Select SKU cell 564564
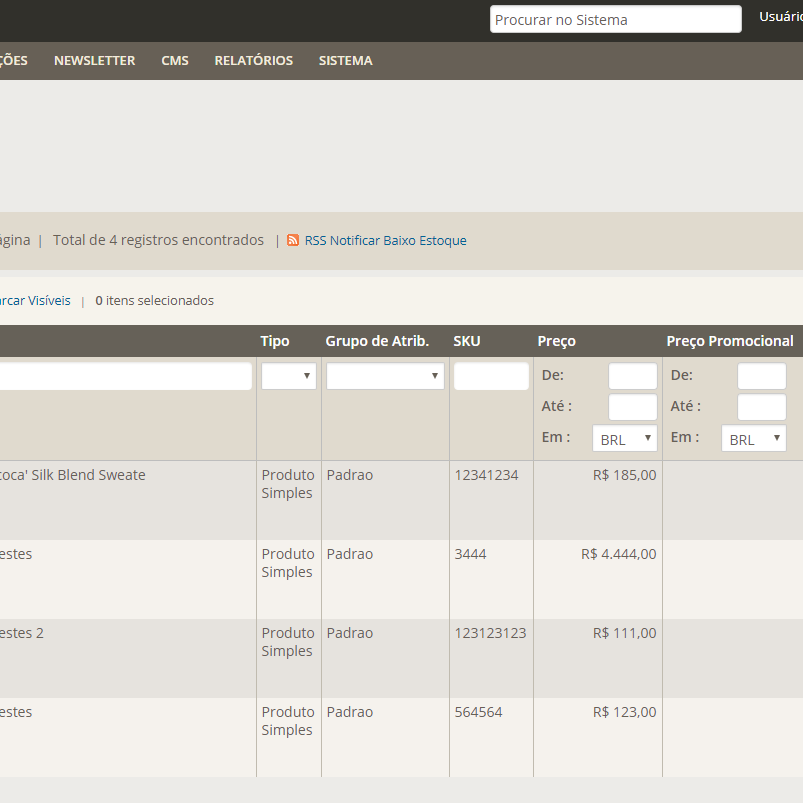This screenshot has height=803, width=803. pyautogui.click(x=479, y=712)
